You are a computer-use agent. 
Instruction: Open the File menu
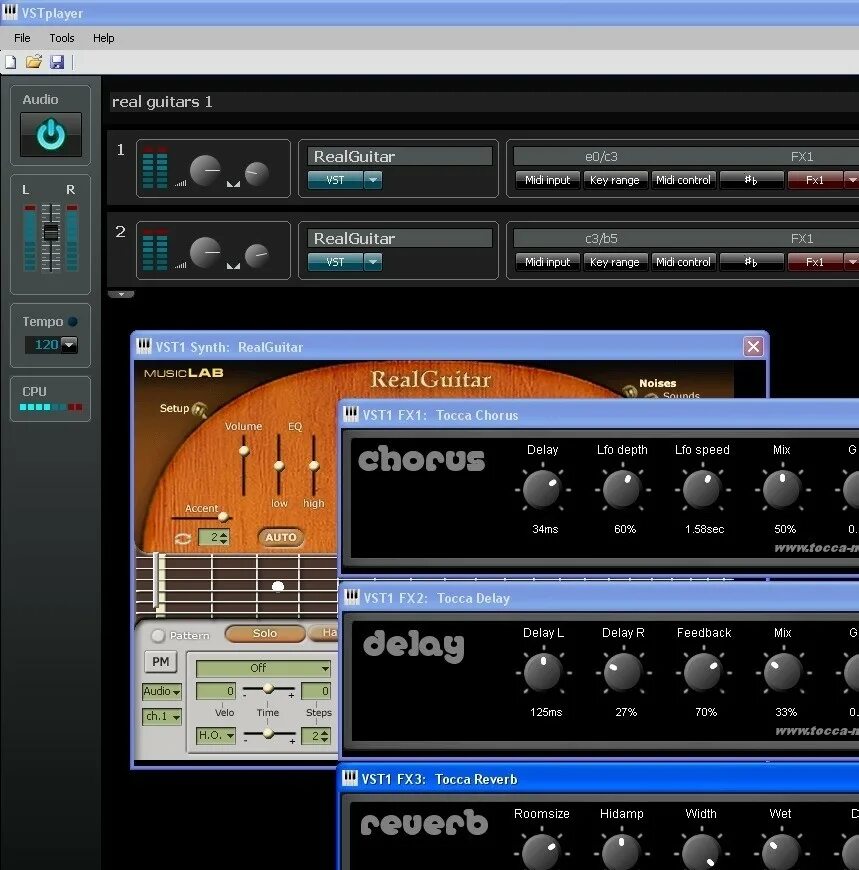[x=22, y=38]
